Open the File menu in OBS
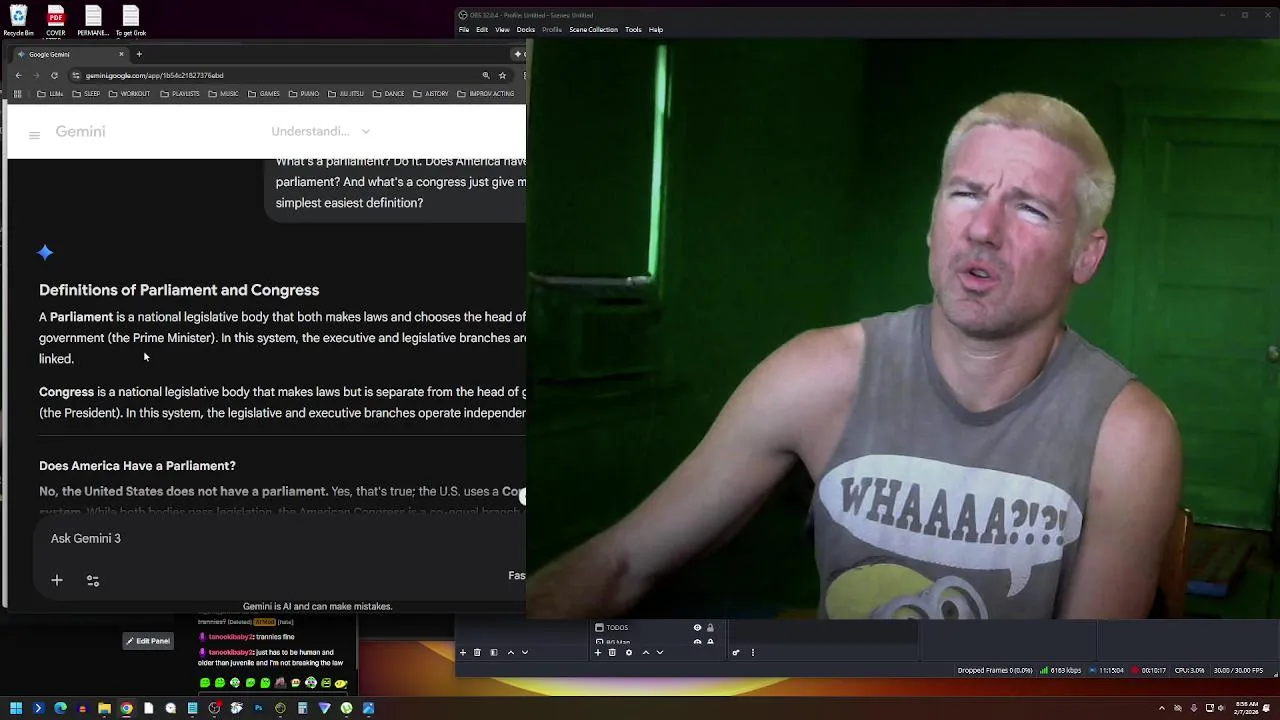Image resolution: width=1280 pixels, height=720 pixels. point(464,30)
